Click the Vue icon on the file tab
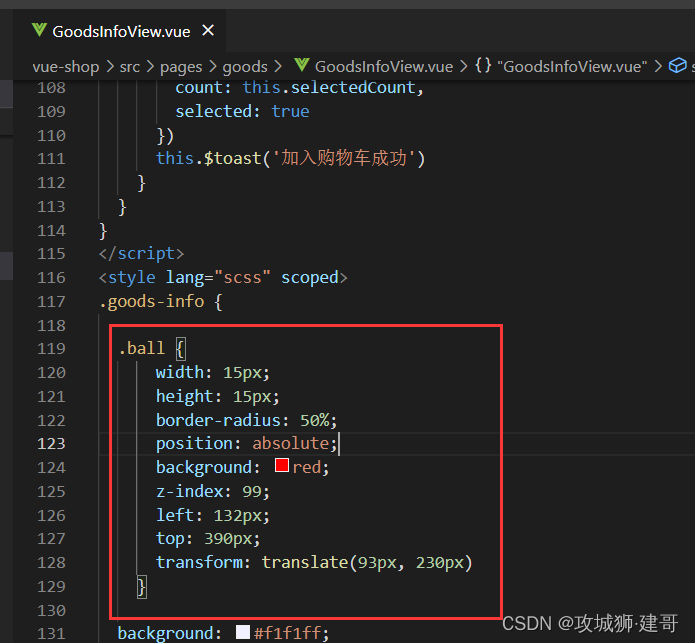Screen dimensions: 695x643 (x=39, y=30)
